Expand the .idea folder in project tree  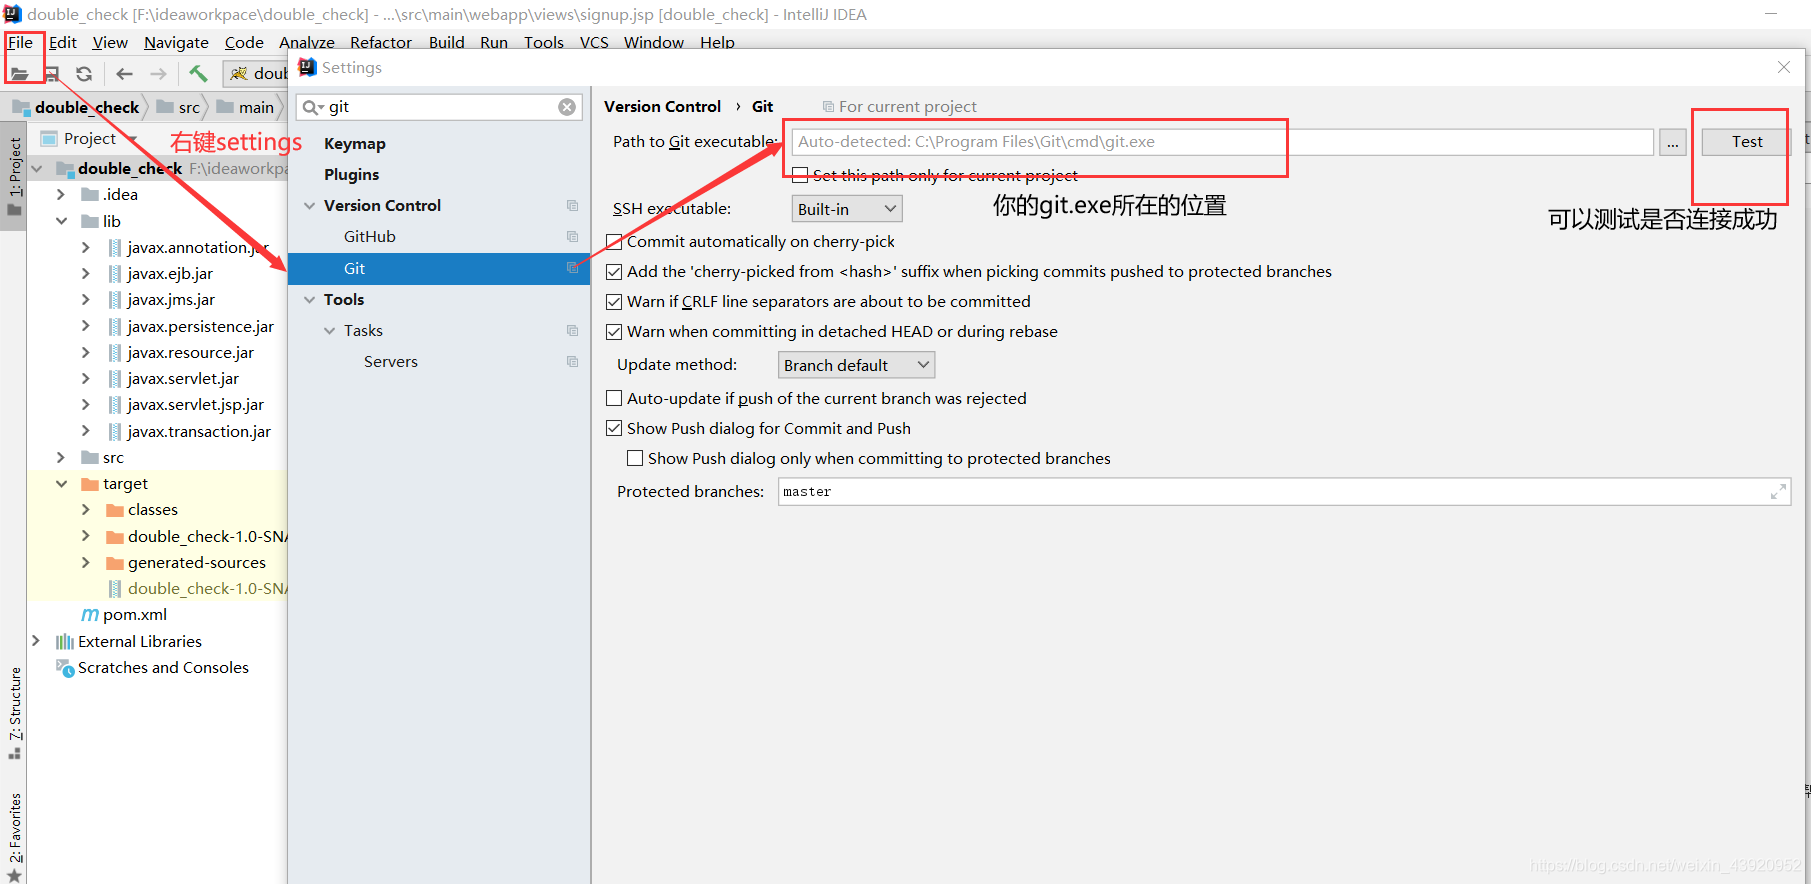coord(61,194)
